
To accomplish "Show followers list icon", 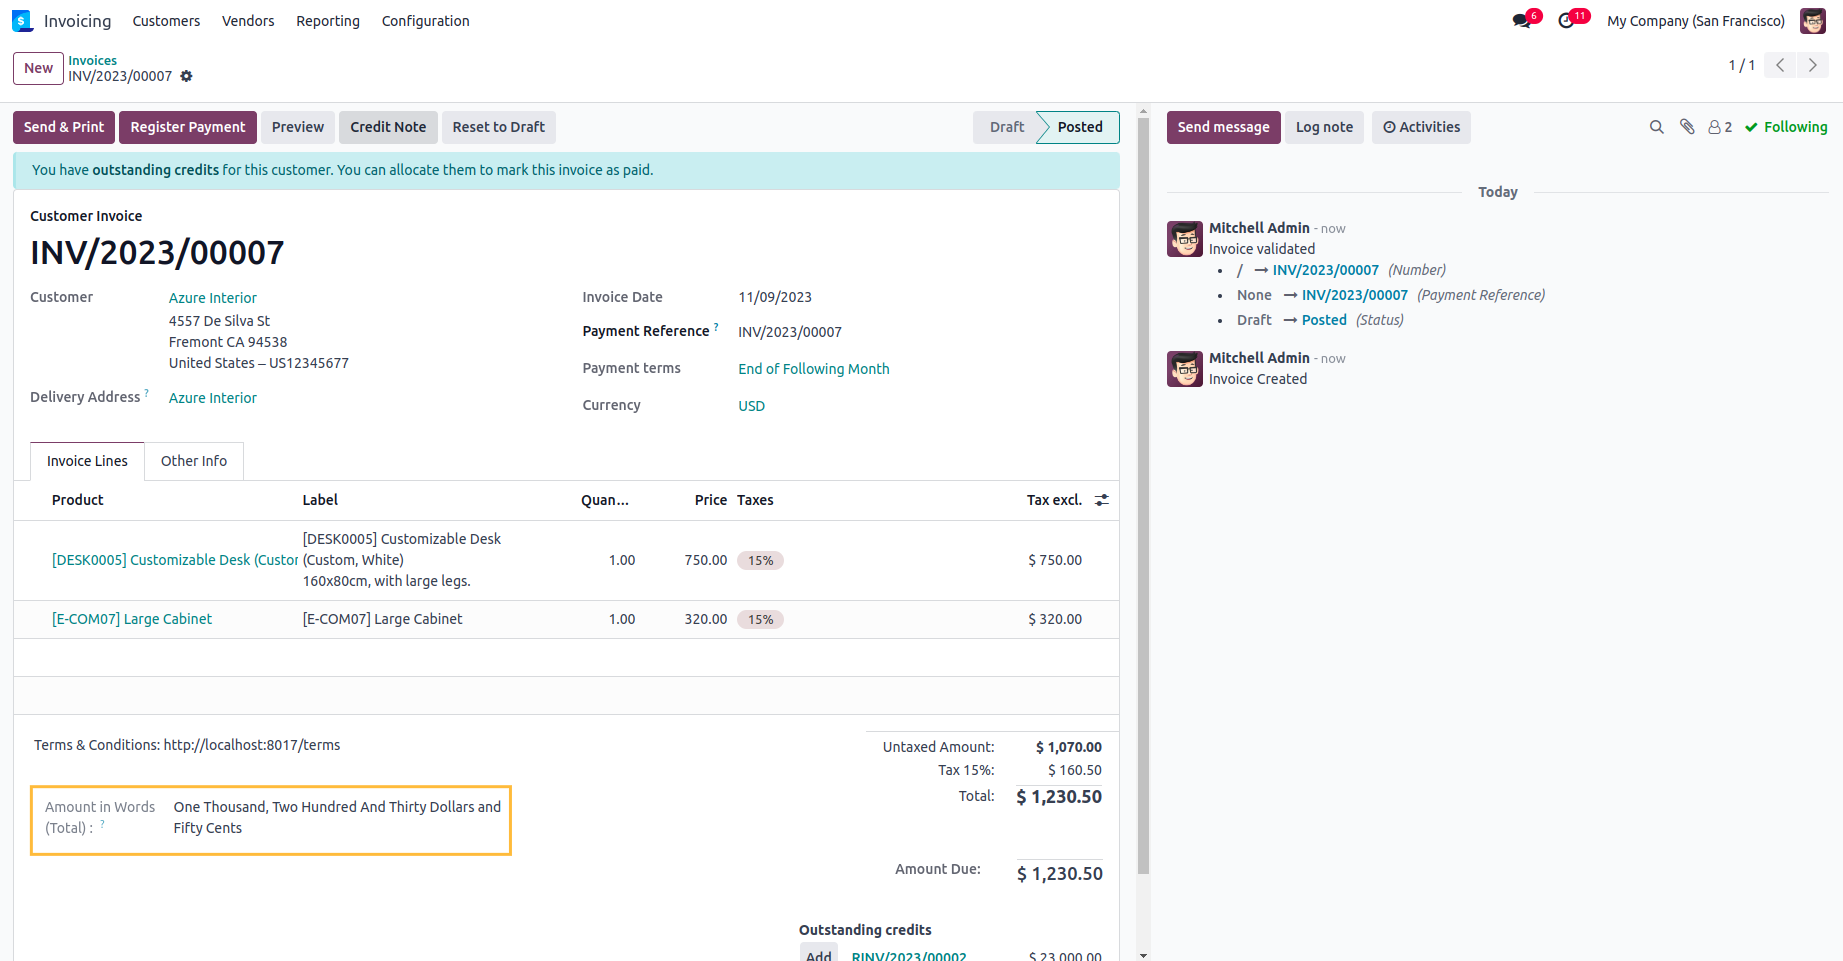I will point(1720,127).
